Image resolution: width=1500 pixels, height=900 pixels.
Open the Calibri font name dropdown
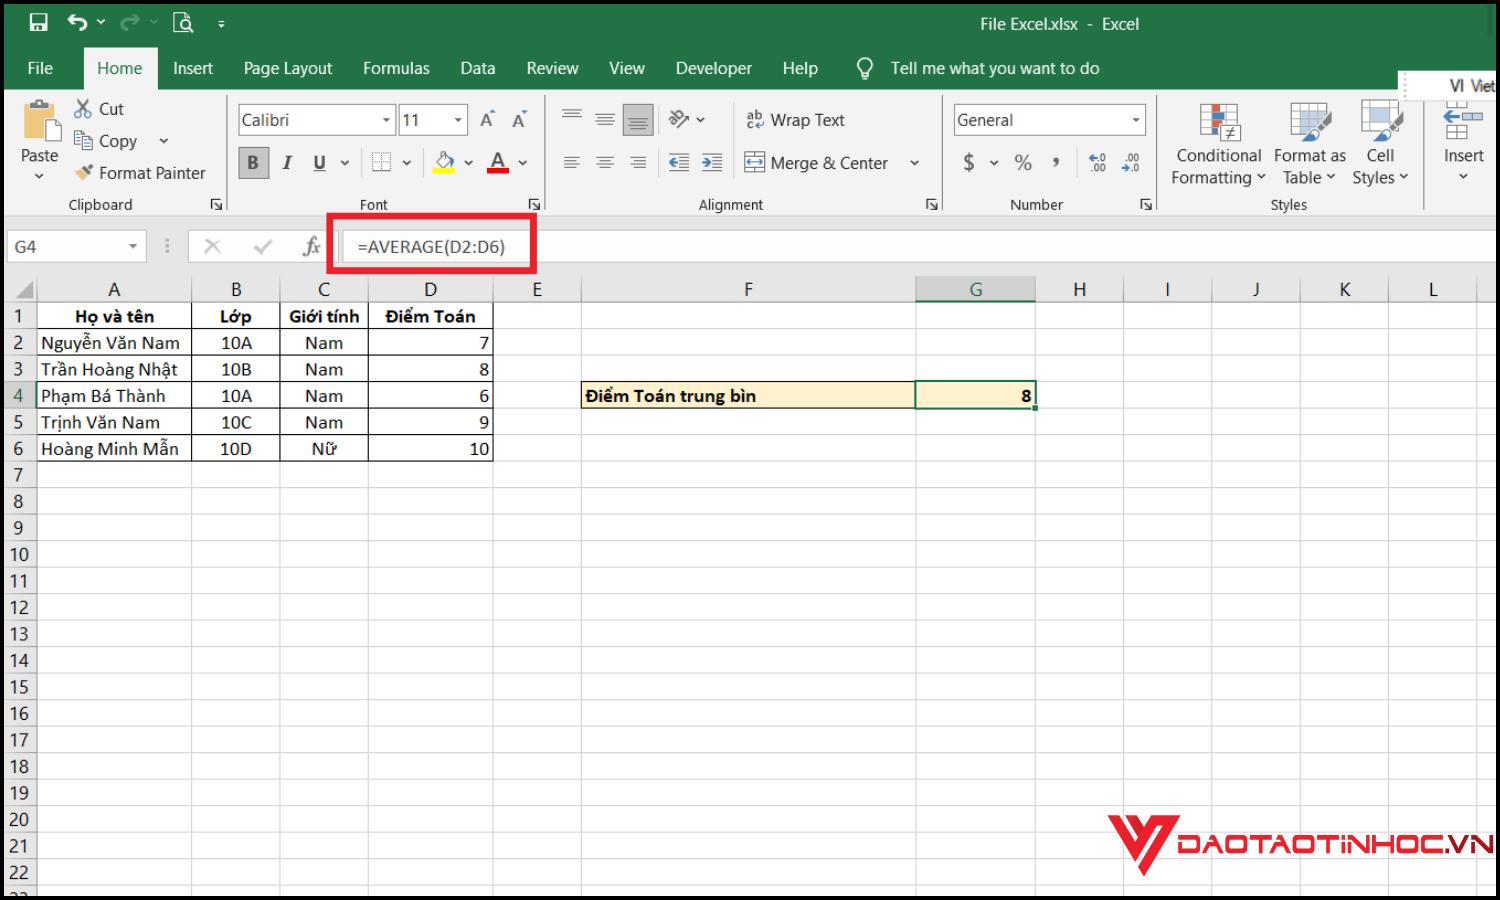tap(386, 120)
